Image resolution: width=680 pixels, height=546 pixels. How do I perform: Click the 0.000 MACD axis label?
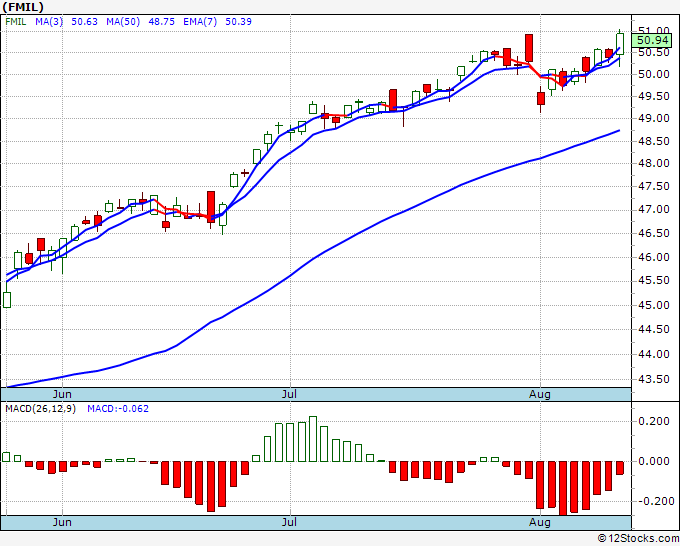point(654,461)
